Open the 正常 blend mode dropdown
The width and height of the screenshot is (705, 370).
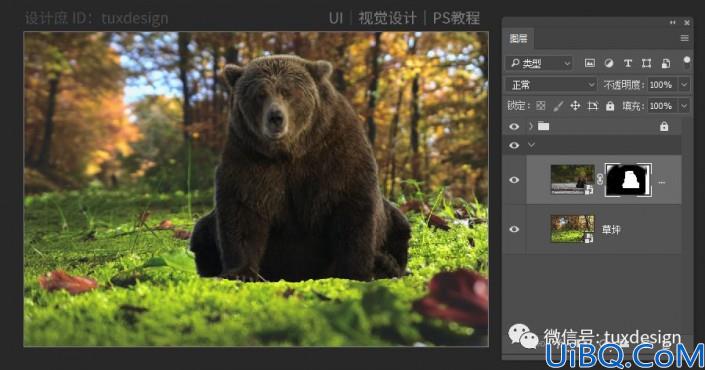coord(551,85)
